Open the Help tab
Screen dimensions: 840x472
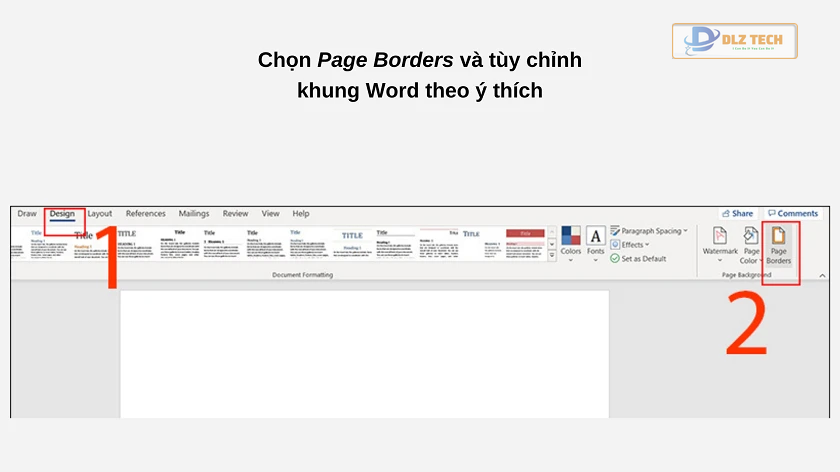(301, 213)
